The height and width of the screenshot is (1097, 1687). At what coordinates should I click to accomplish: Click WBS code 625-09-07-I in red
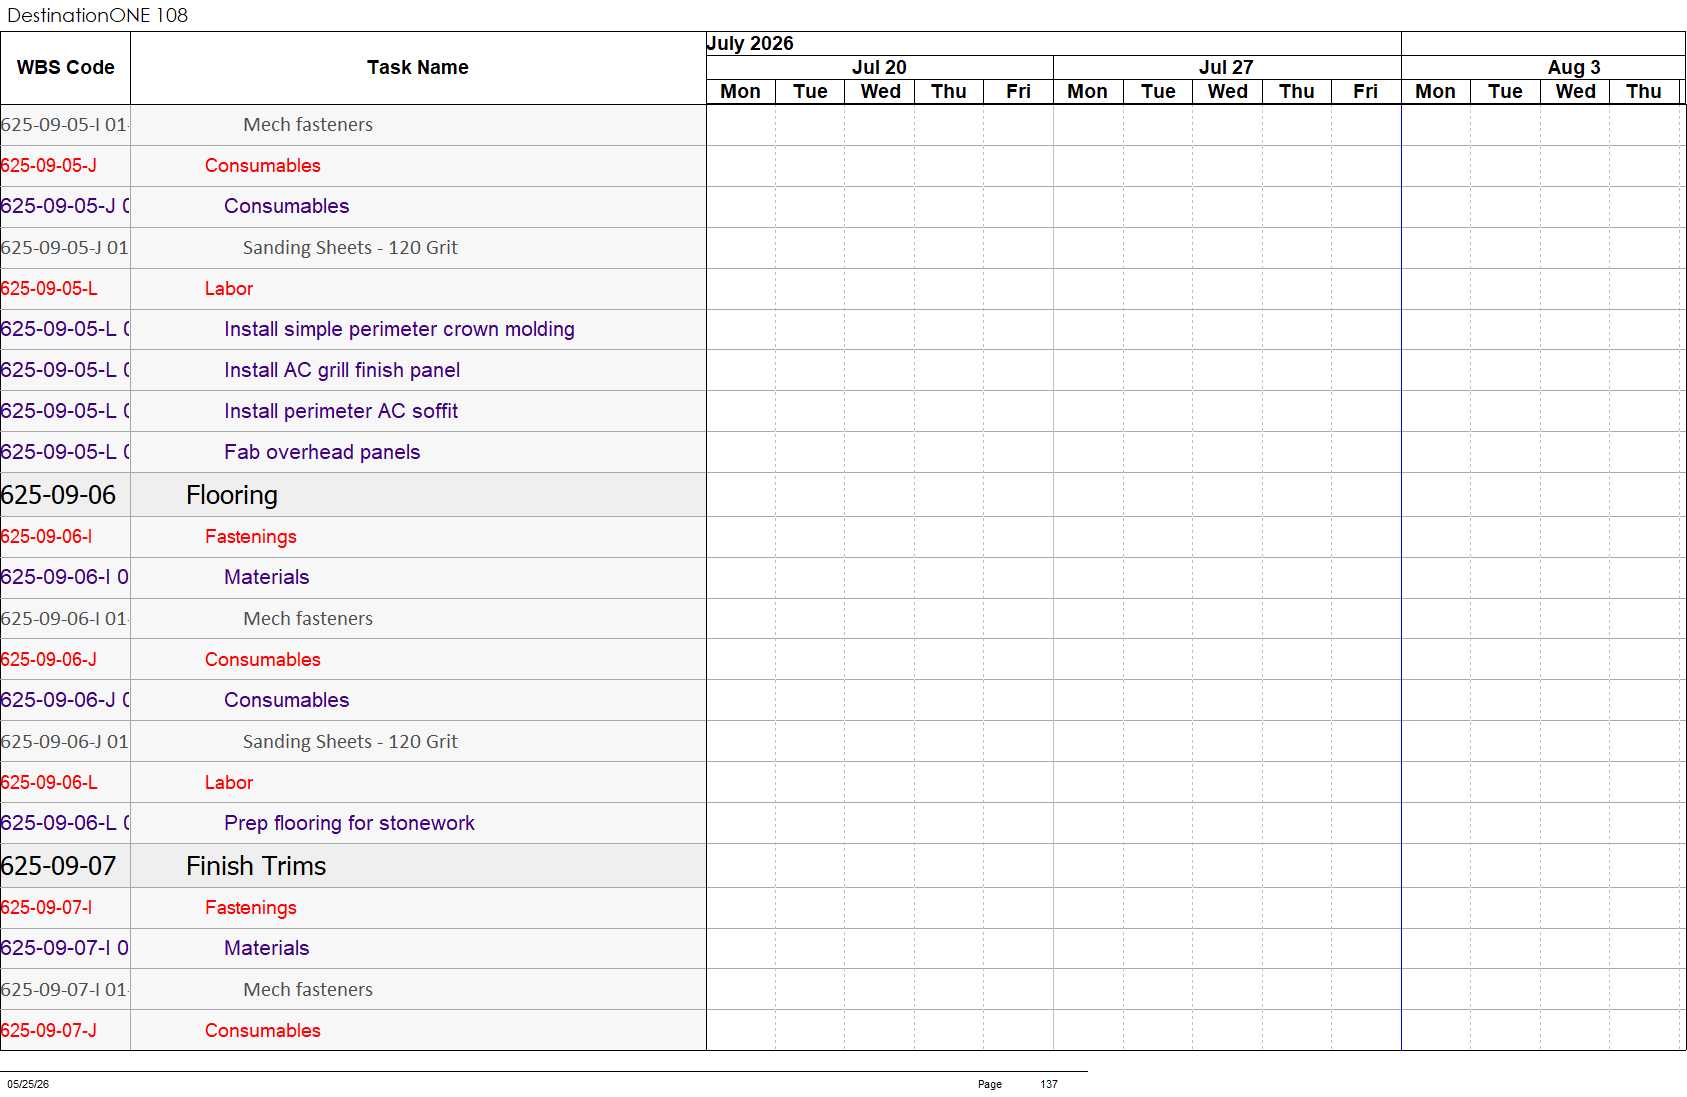click(46, 907)
